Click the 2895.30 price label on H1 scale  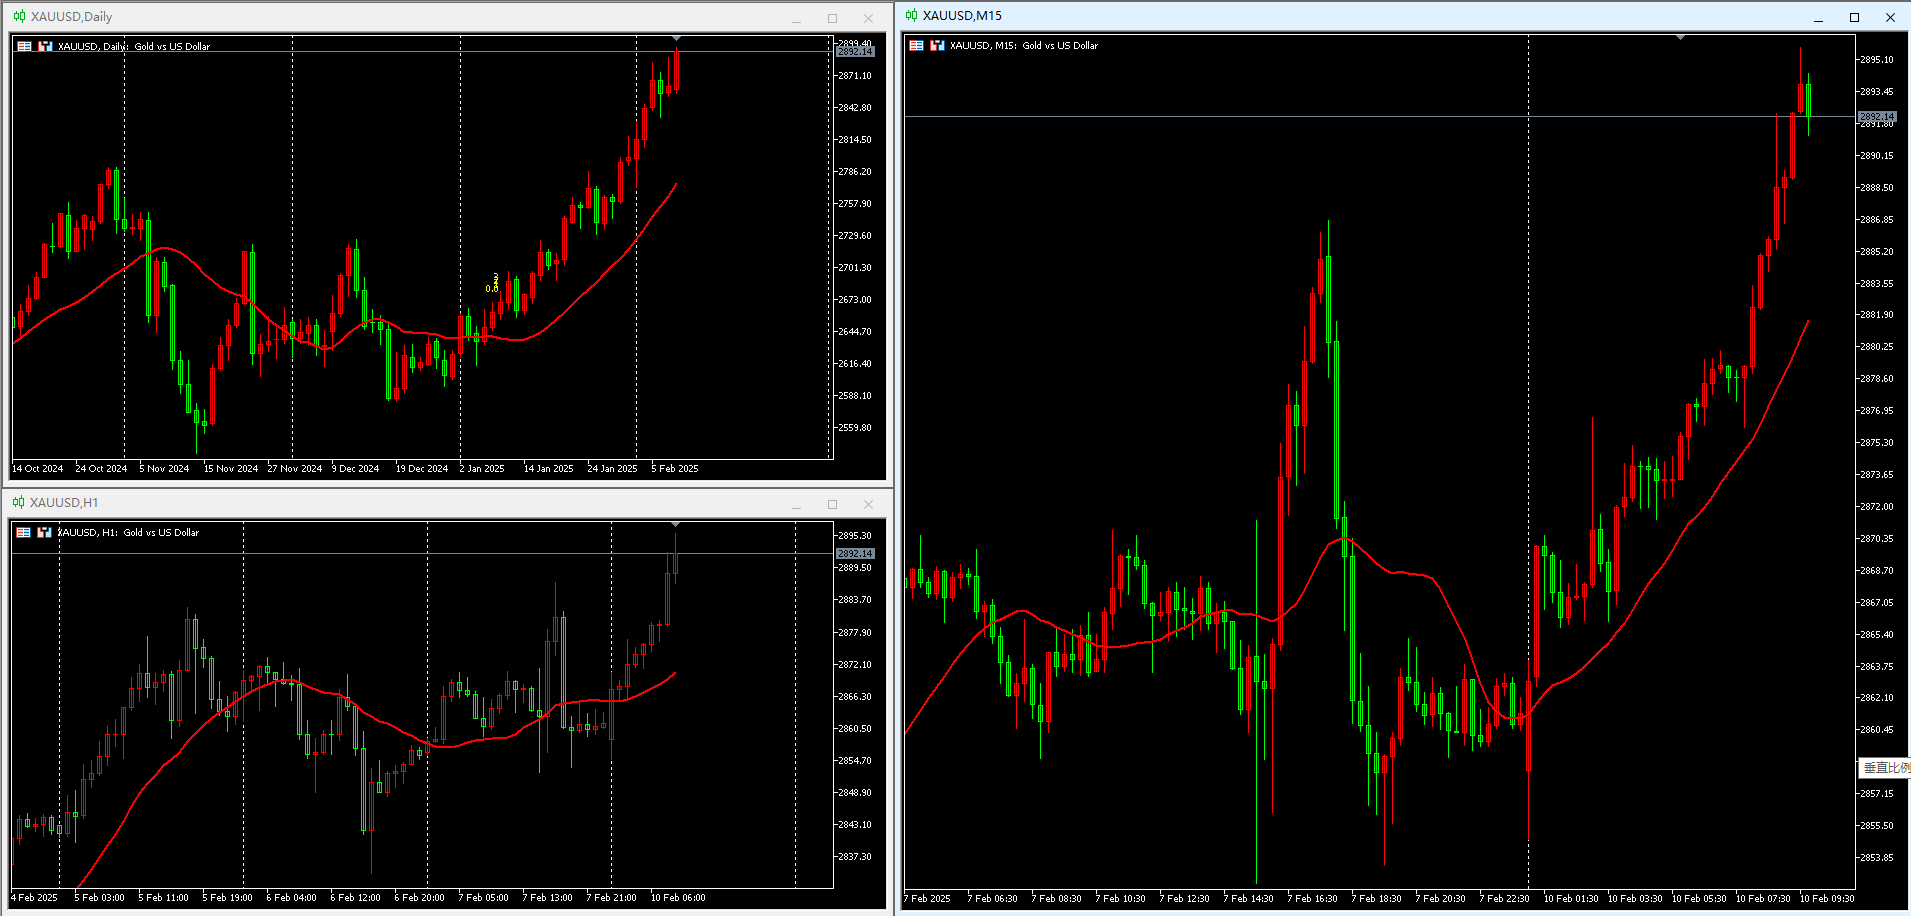coord(854,535)
